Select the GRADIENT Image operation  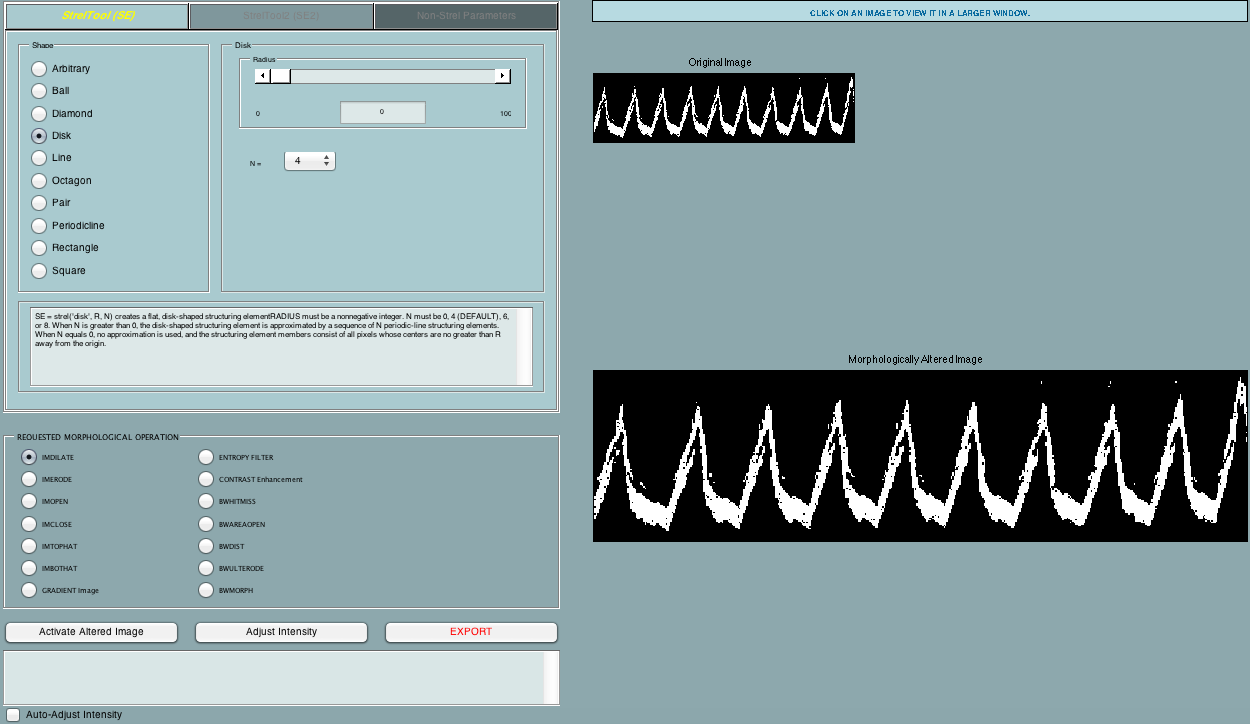[x=28, y=590]
